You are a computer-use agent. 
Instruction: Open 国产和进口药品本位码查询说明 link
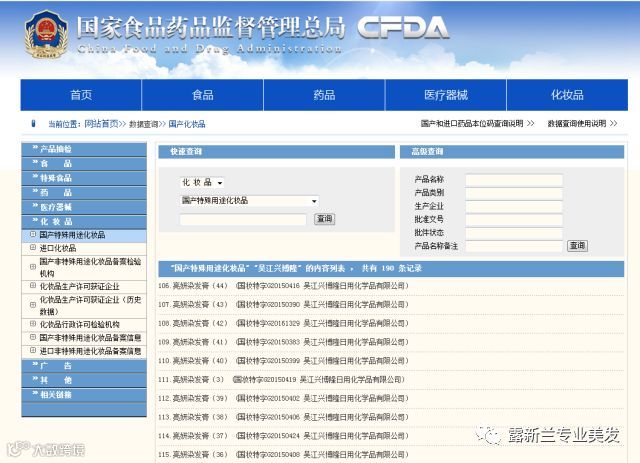(477, 123)
